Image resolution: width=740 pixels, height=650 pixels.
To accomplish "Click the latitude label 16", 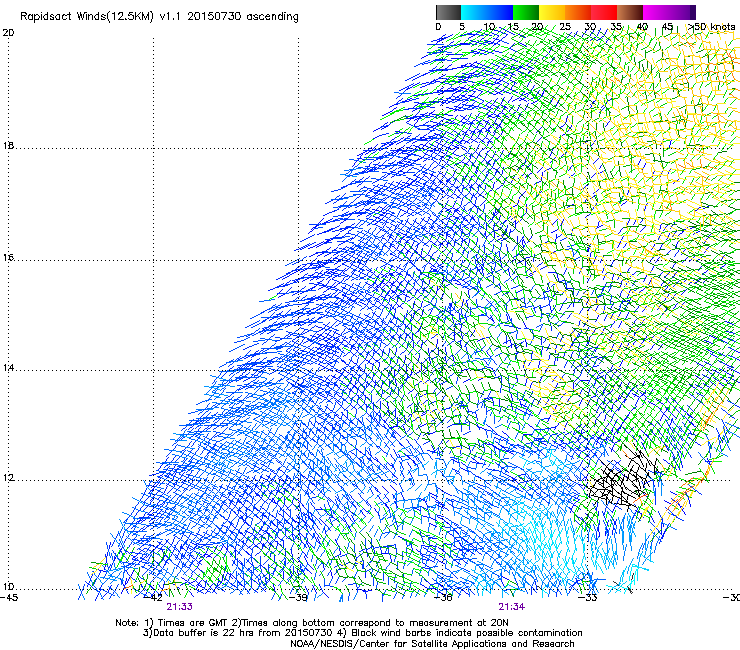I will [8, 258].
